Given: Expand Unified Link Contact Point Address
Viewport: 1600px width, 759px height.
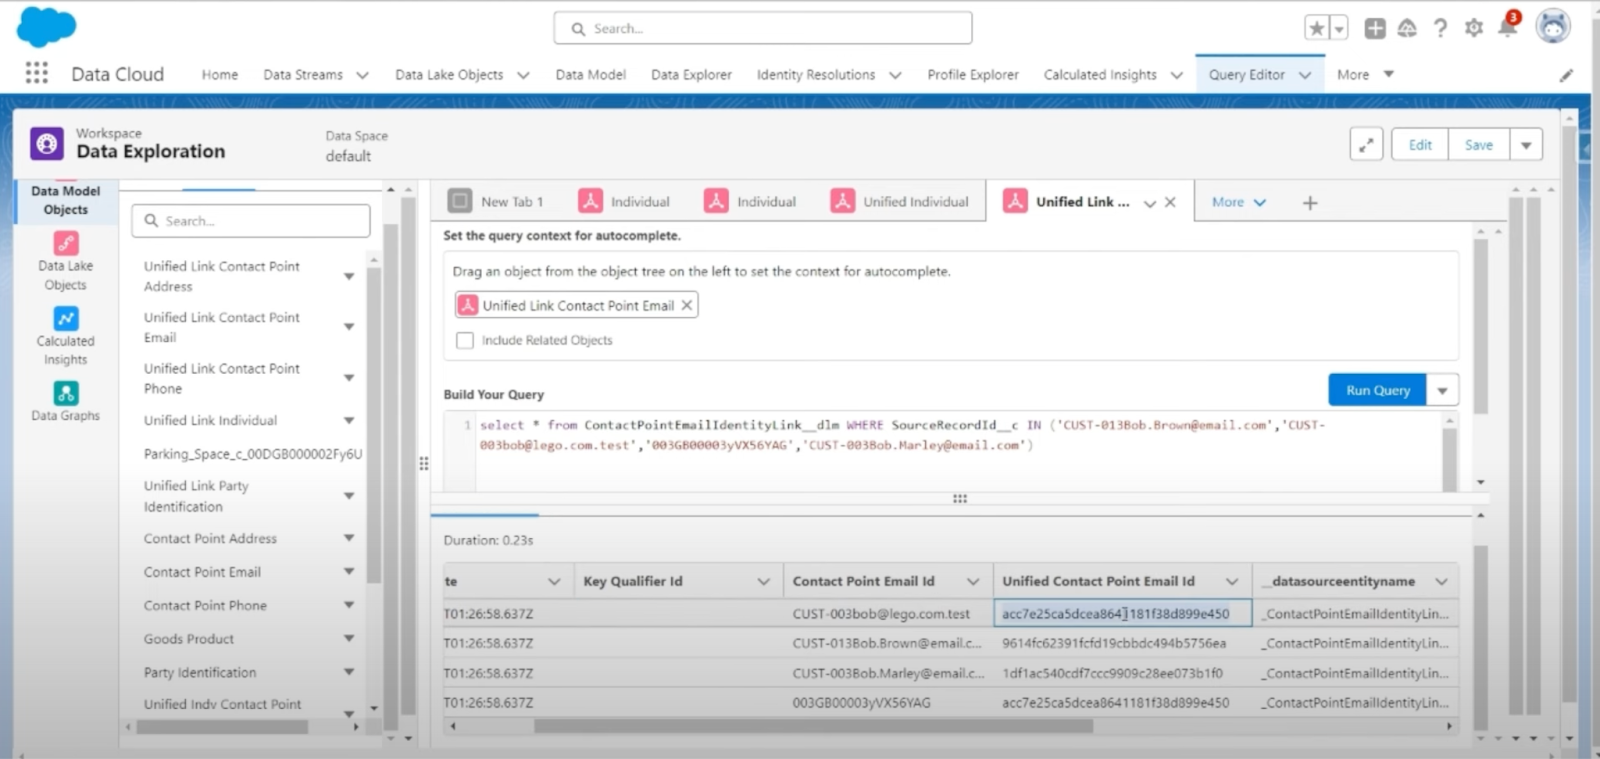Looking at the screenshot, I should click(x=349, y=276).
